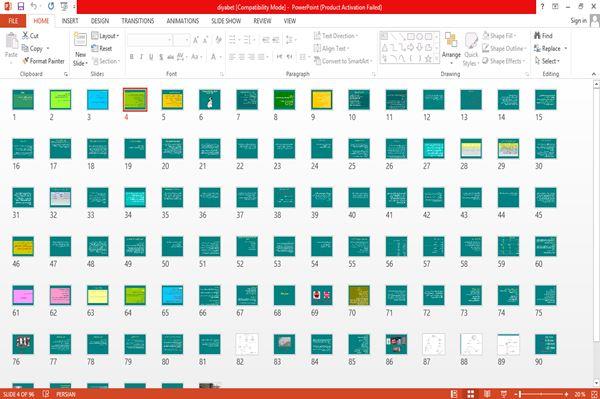Open the Layout dropdown
The width and height of the screenshot is (600, 399).
[105, 36]
